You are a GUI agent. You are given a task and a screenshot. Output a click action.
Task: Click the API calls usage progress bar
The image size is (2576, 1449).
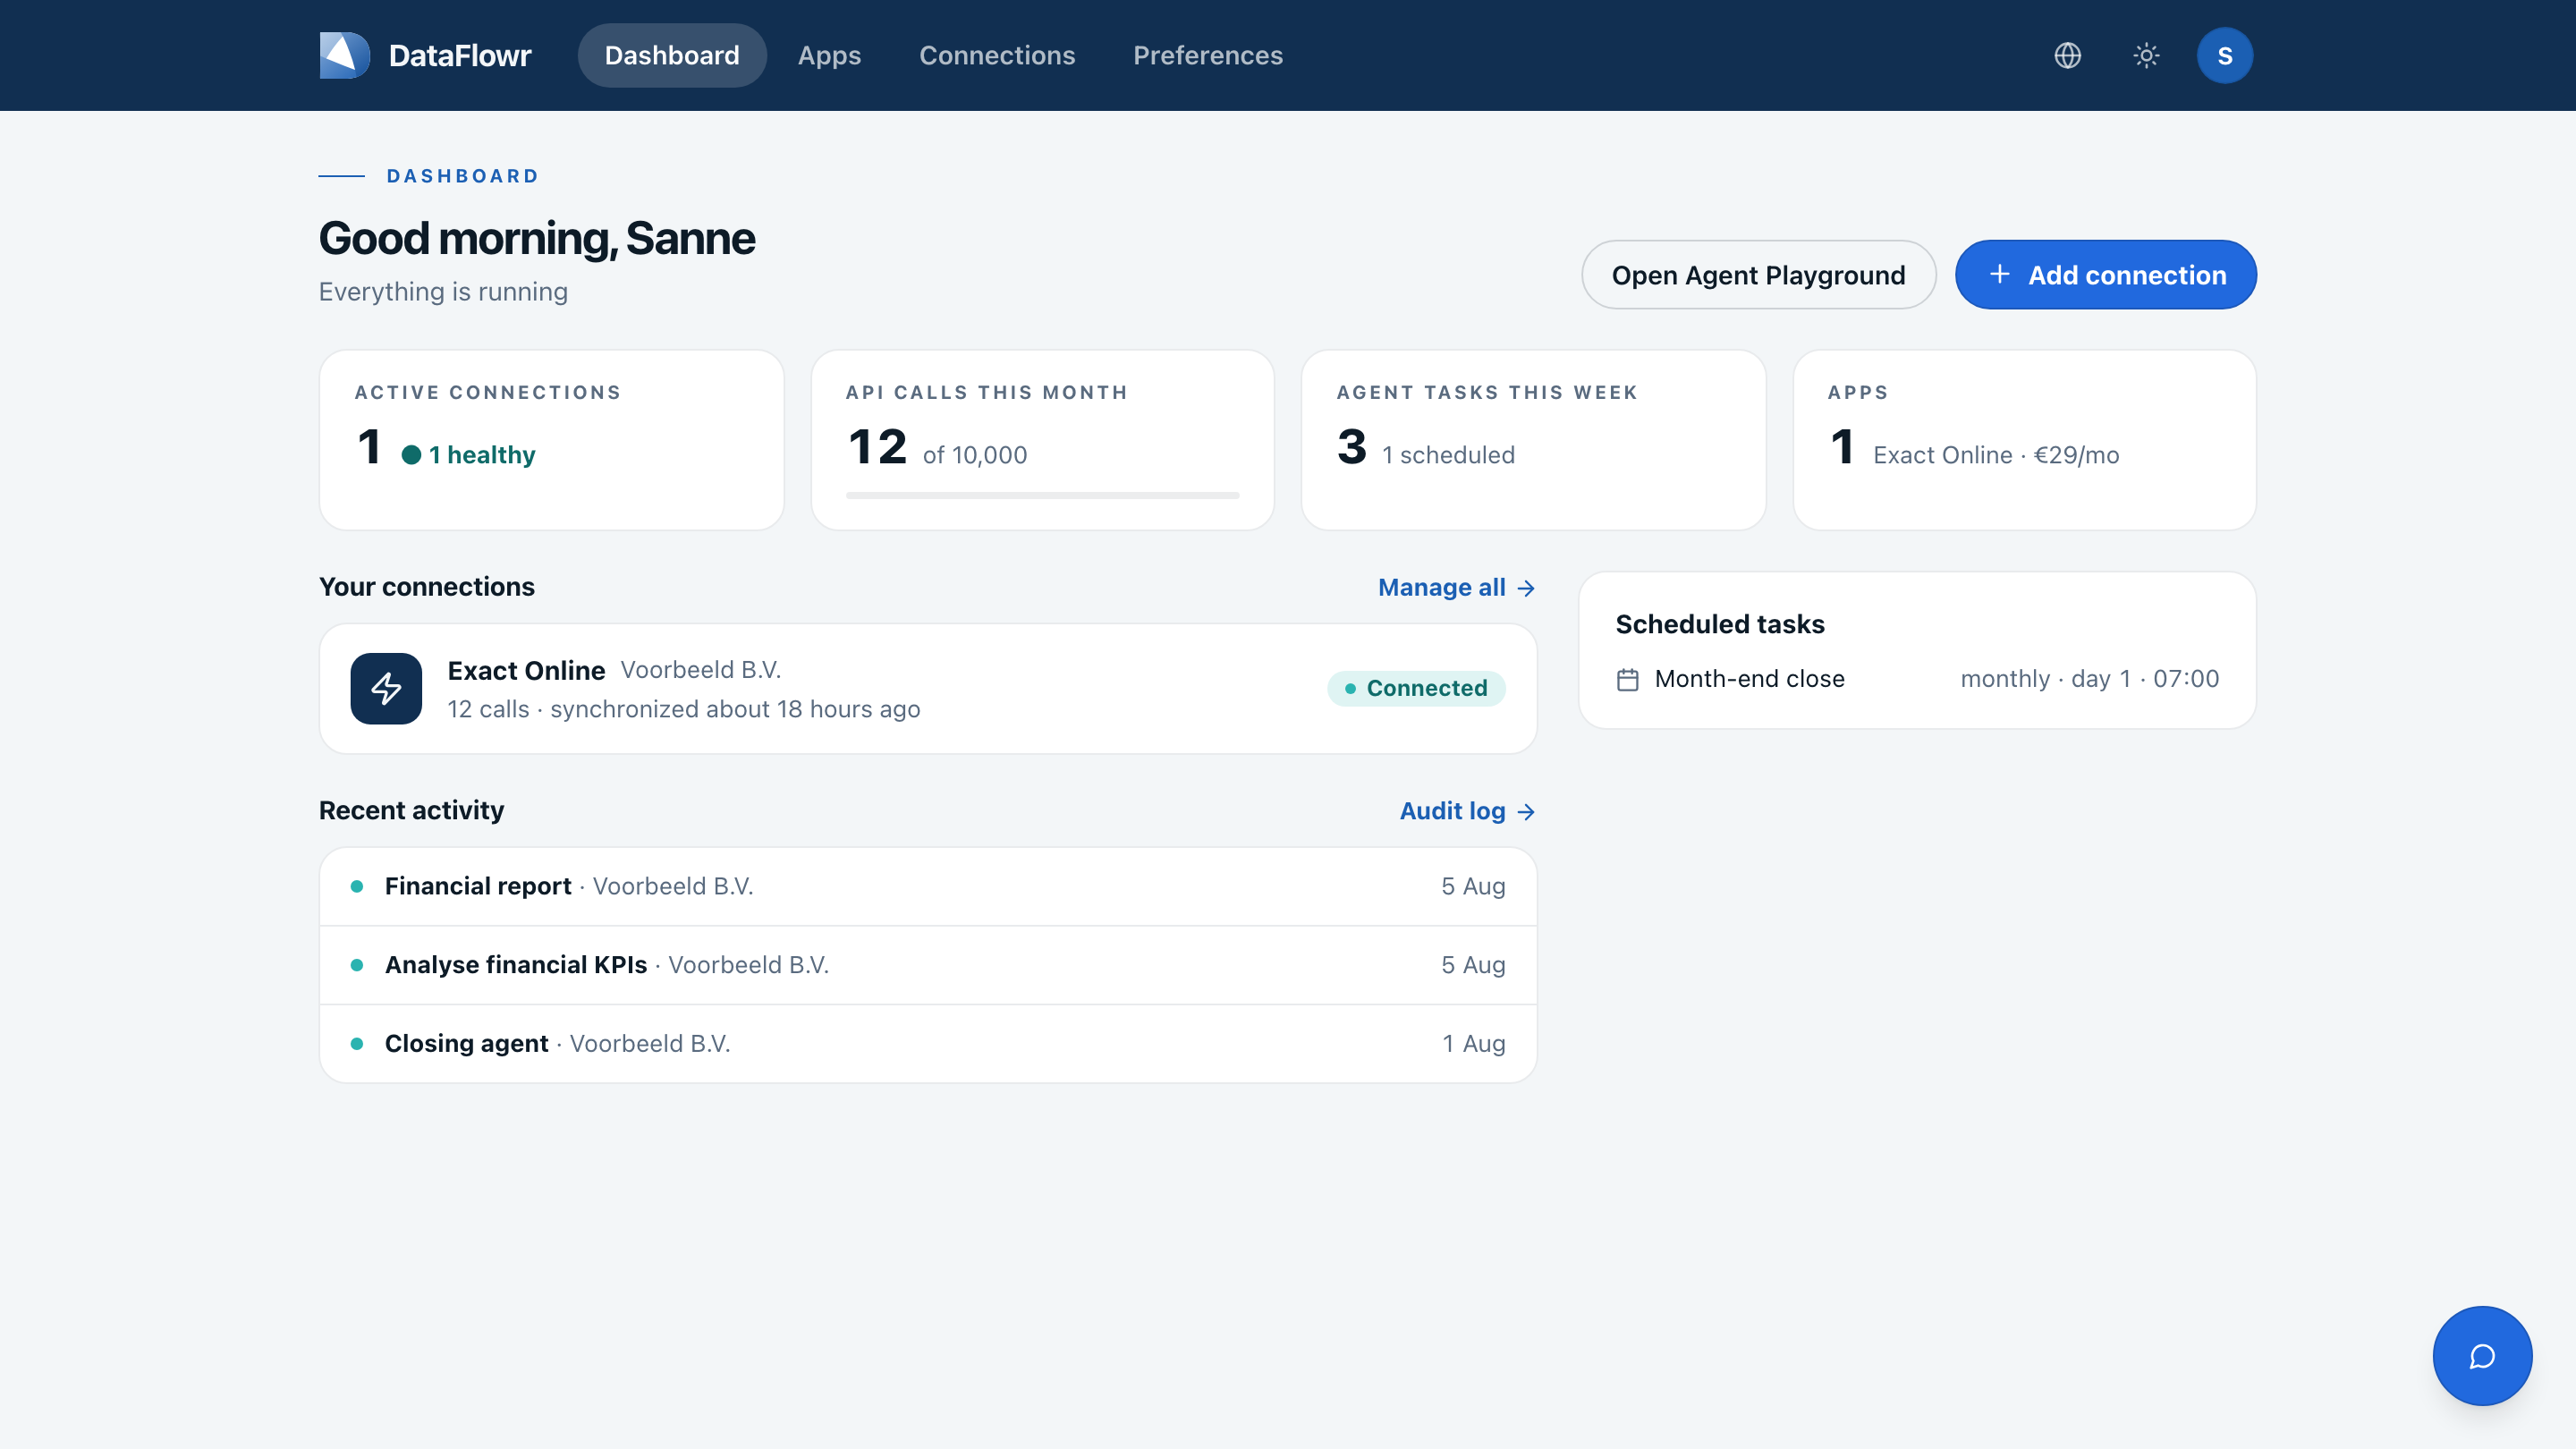1042,495
